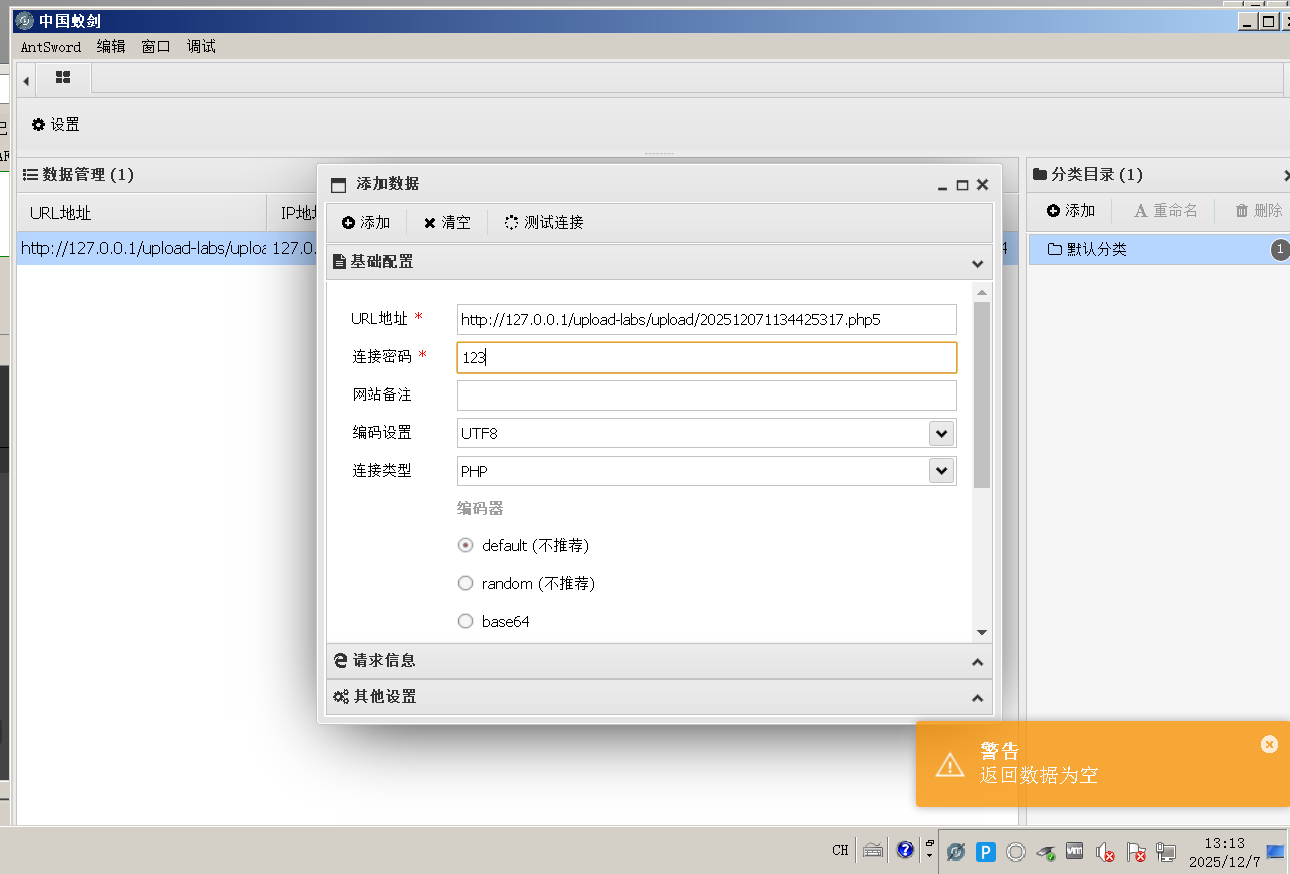Click the 返回数据为空 warning text
The width and height of the screenshot is (1290, 874).
[x=1039, y=775]
